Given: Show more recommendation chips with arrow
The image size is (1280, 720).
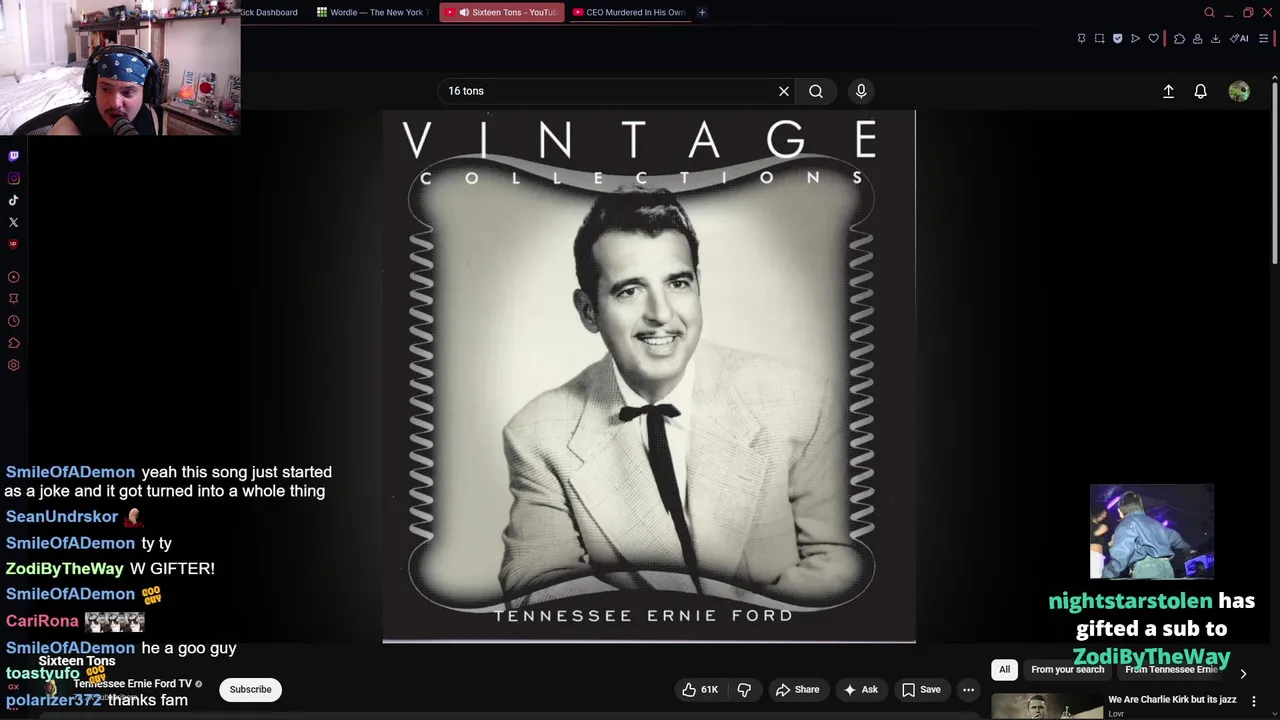Looking at the screenshot, I should pos(1243,674).
